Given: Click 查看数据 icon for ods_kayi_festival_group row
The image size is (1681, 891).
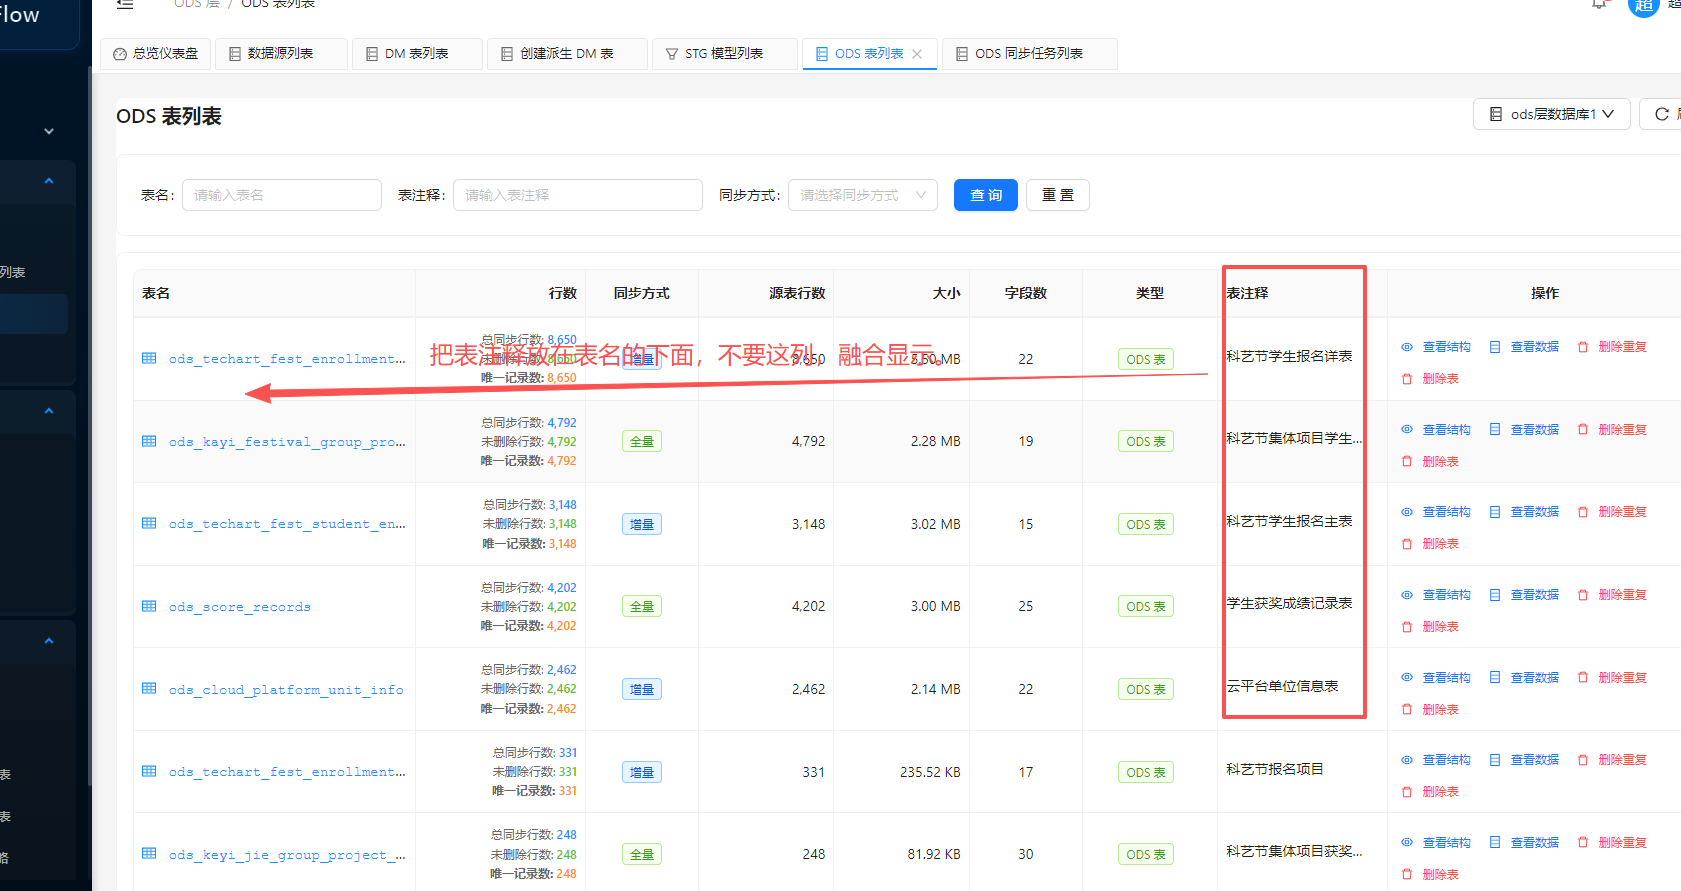Looking at the screenshot, I should [x=1495, y=430].
